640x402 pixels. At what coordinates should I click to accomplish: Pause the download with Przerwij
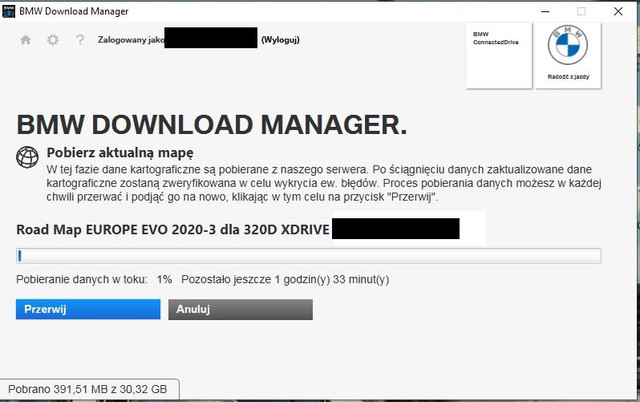click(88, 309)
